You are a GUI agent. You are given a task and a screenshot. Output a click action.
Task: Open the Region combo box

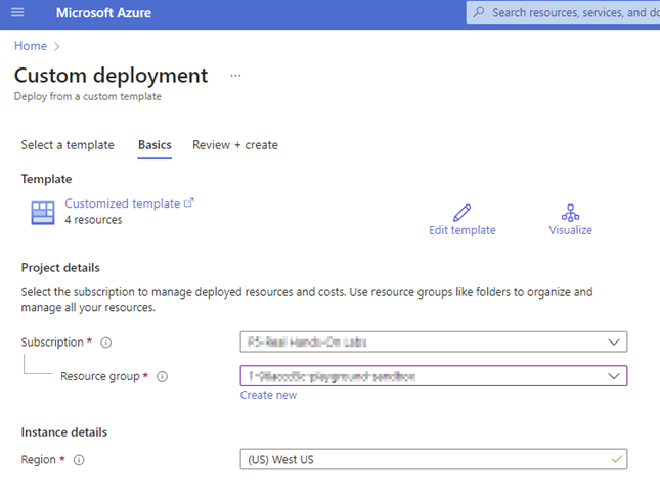click(x=433, y=459)
